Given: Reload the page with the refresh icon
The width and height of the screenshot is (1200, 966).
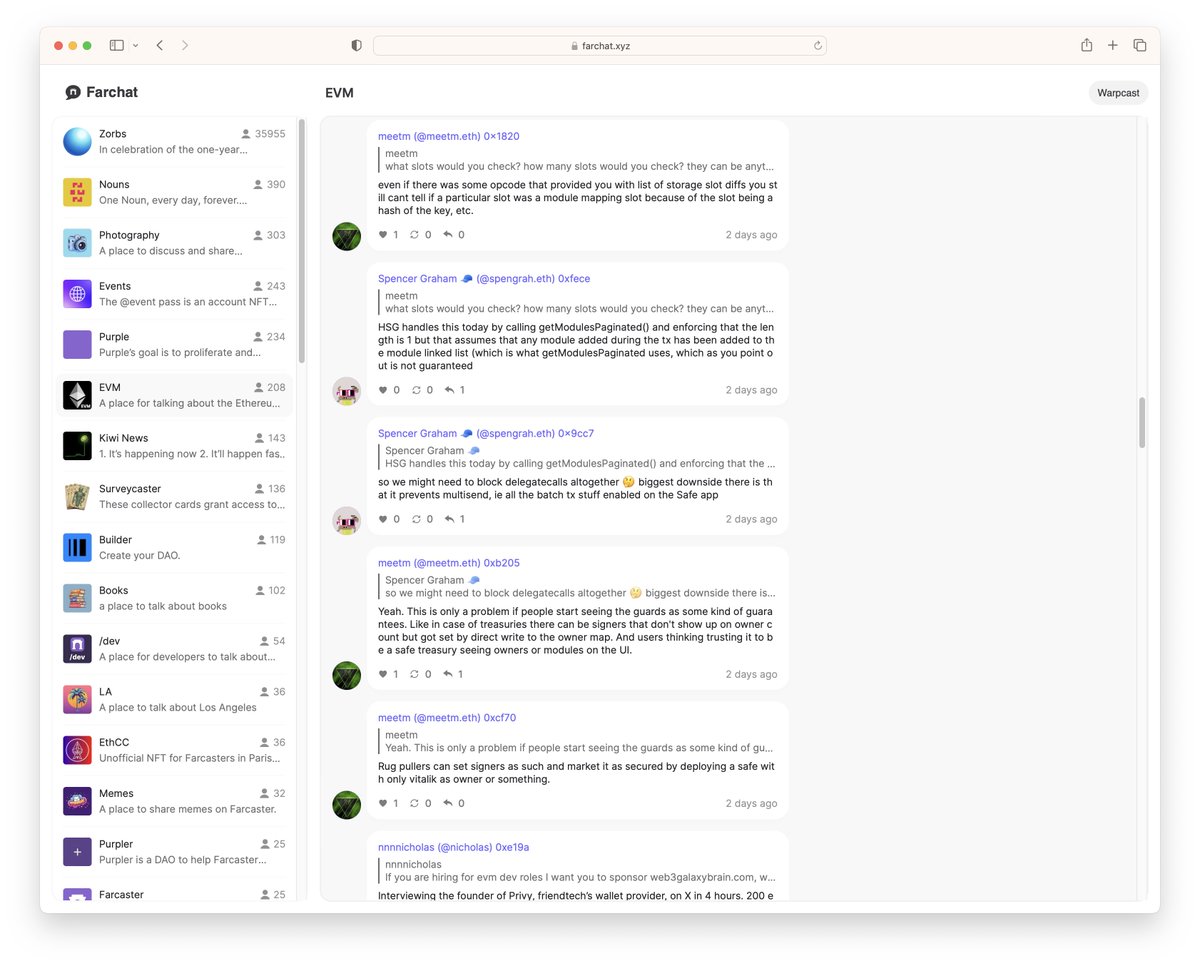Looking at the screenshot, I should click(x=818, y=45).
